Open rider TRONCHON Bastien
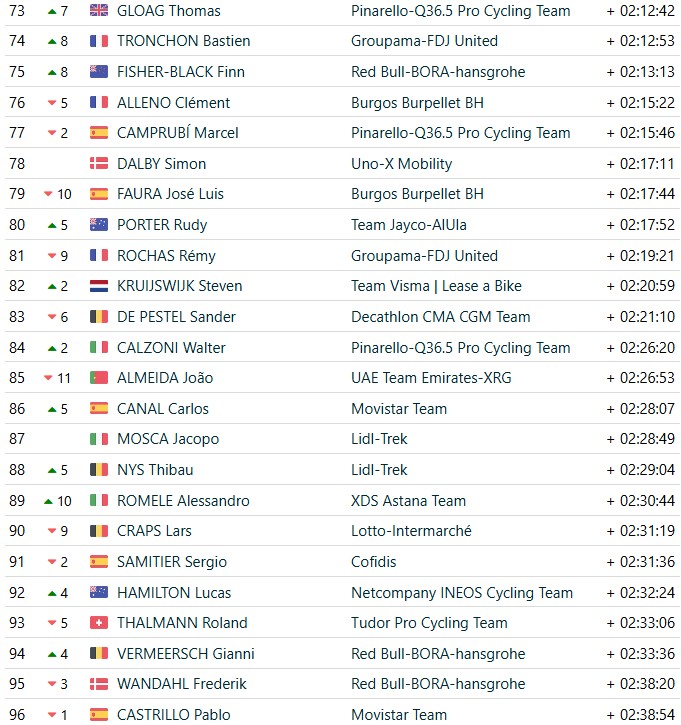 [184, 41]
